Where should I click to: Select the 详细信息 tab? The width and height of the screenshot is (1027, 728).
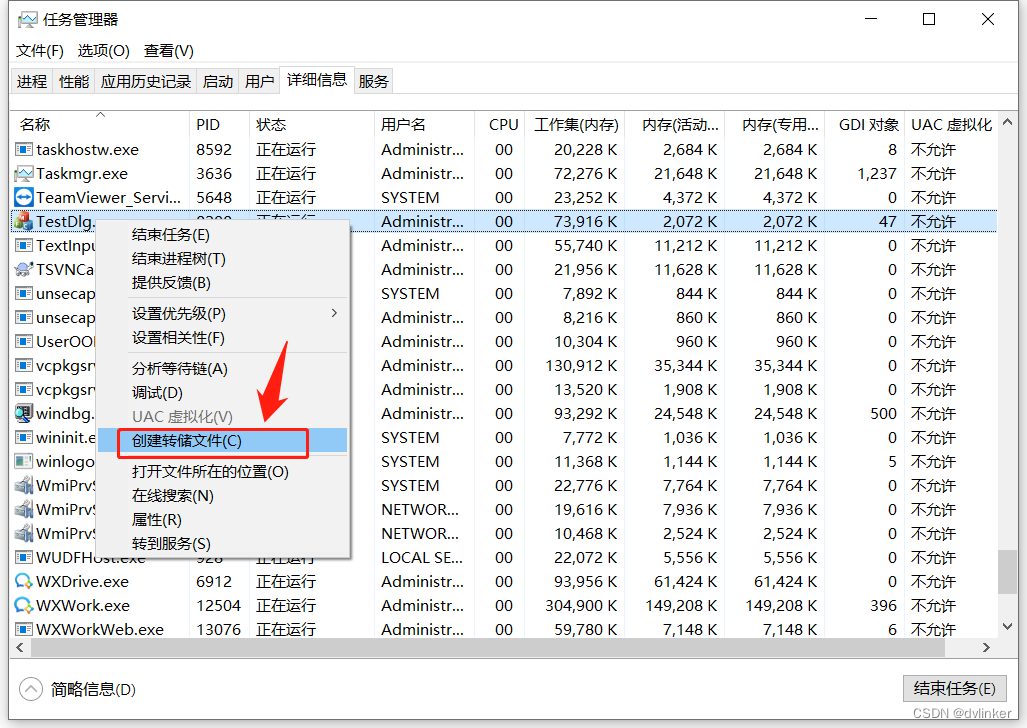pyautogui.click(x=317, y=80)
